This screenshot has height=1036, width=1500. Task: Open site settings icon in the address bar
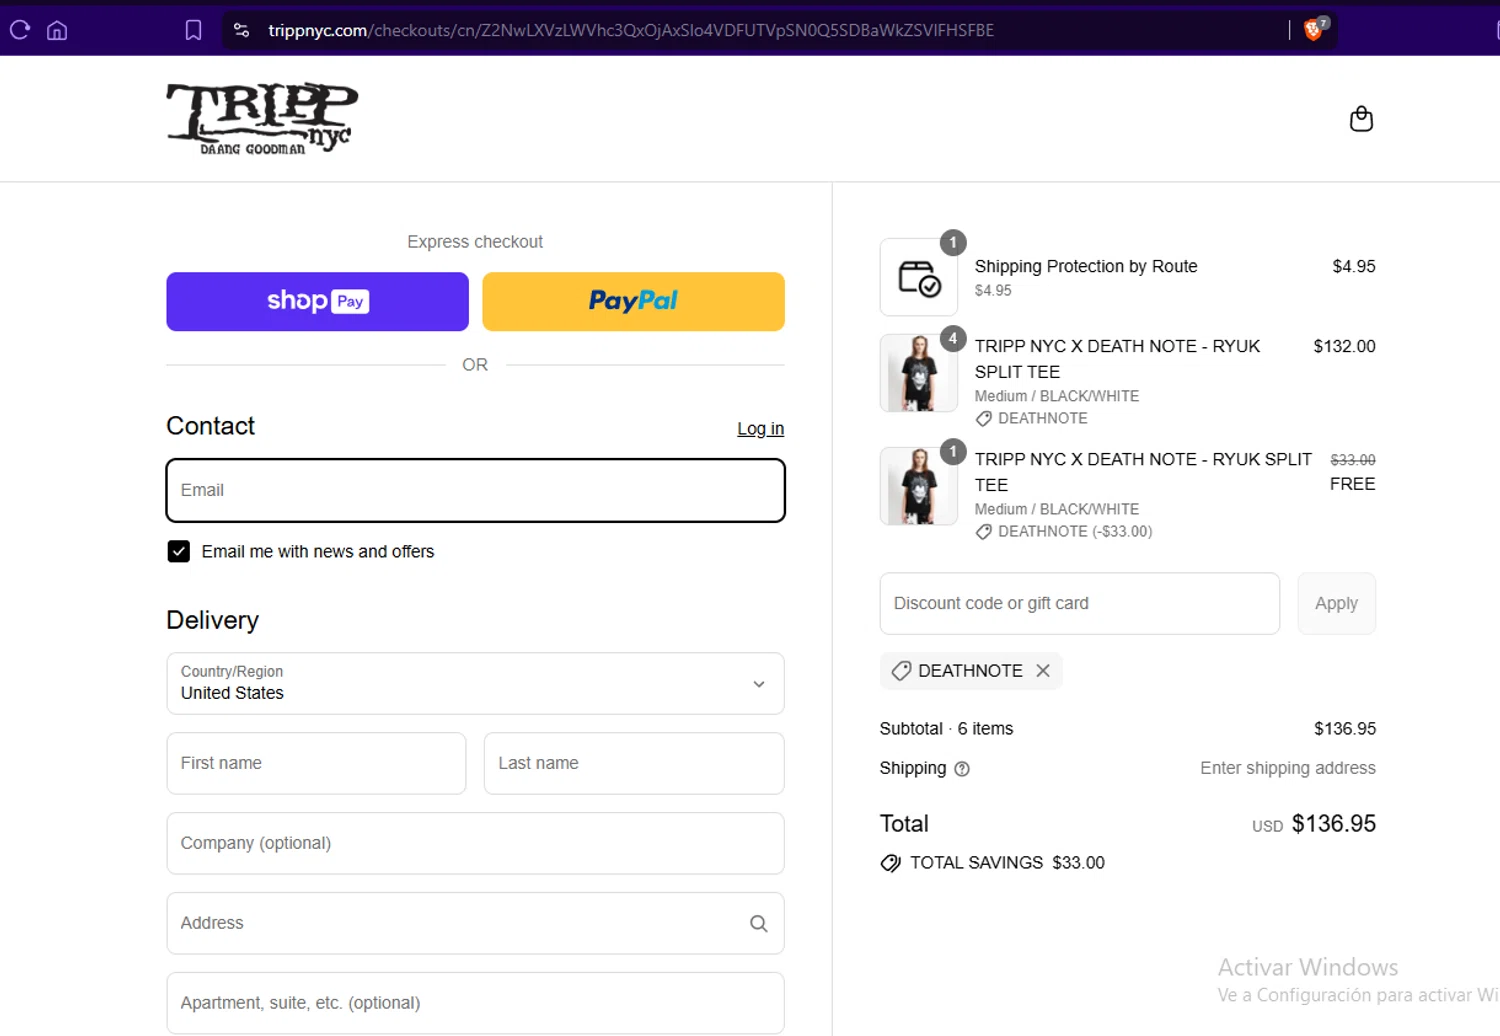[241, 30]
